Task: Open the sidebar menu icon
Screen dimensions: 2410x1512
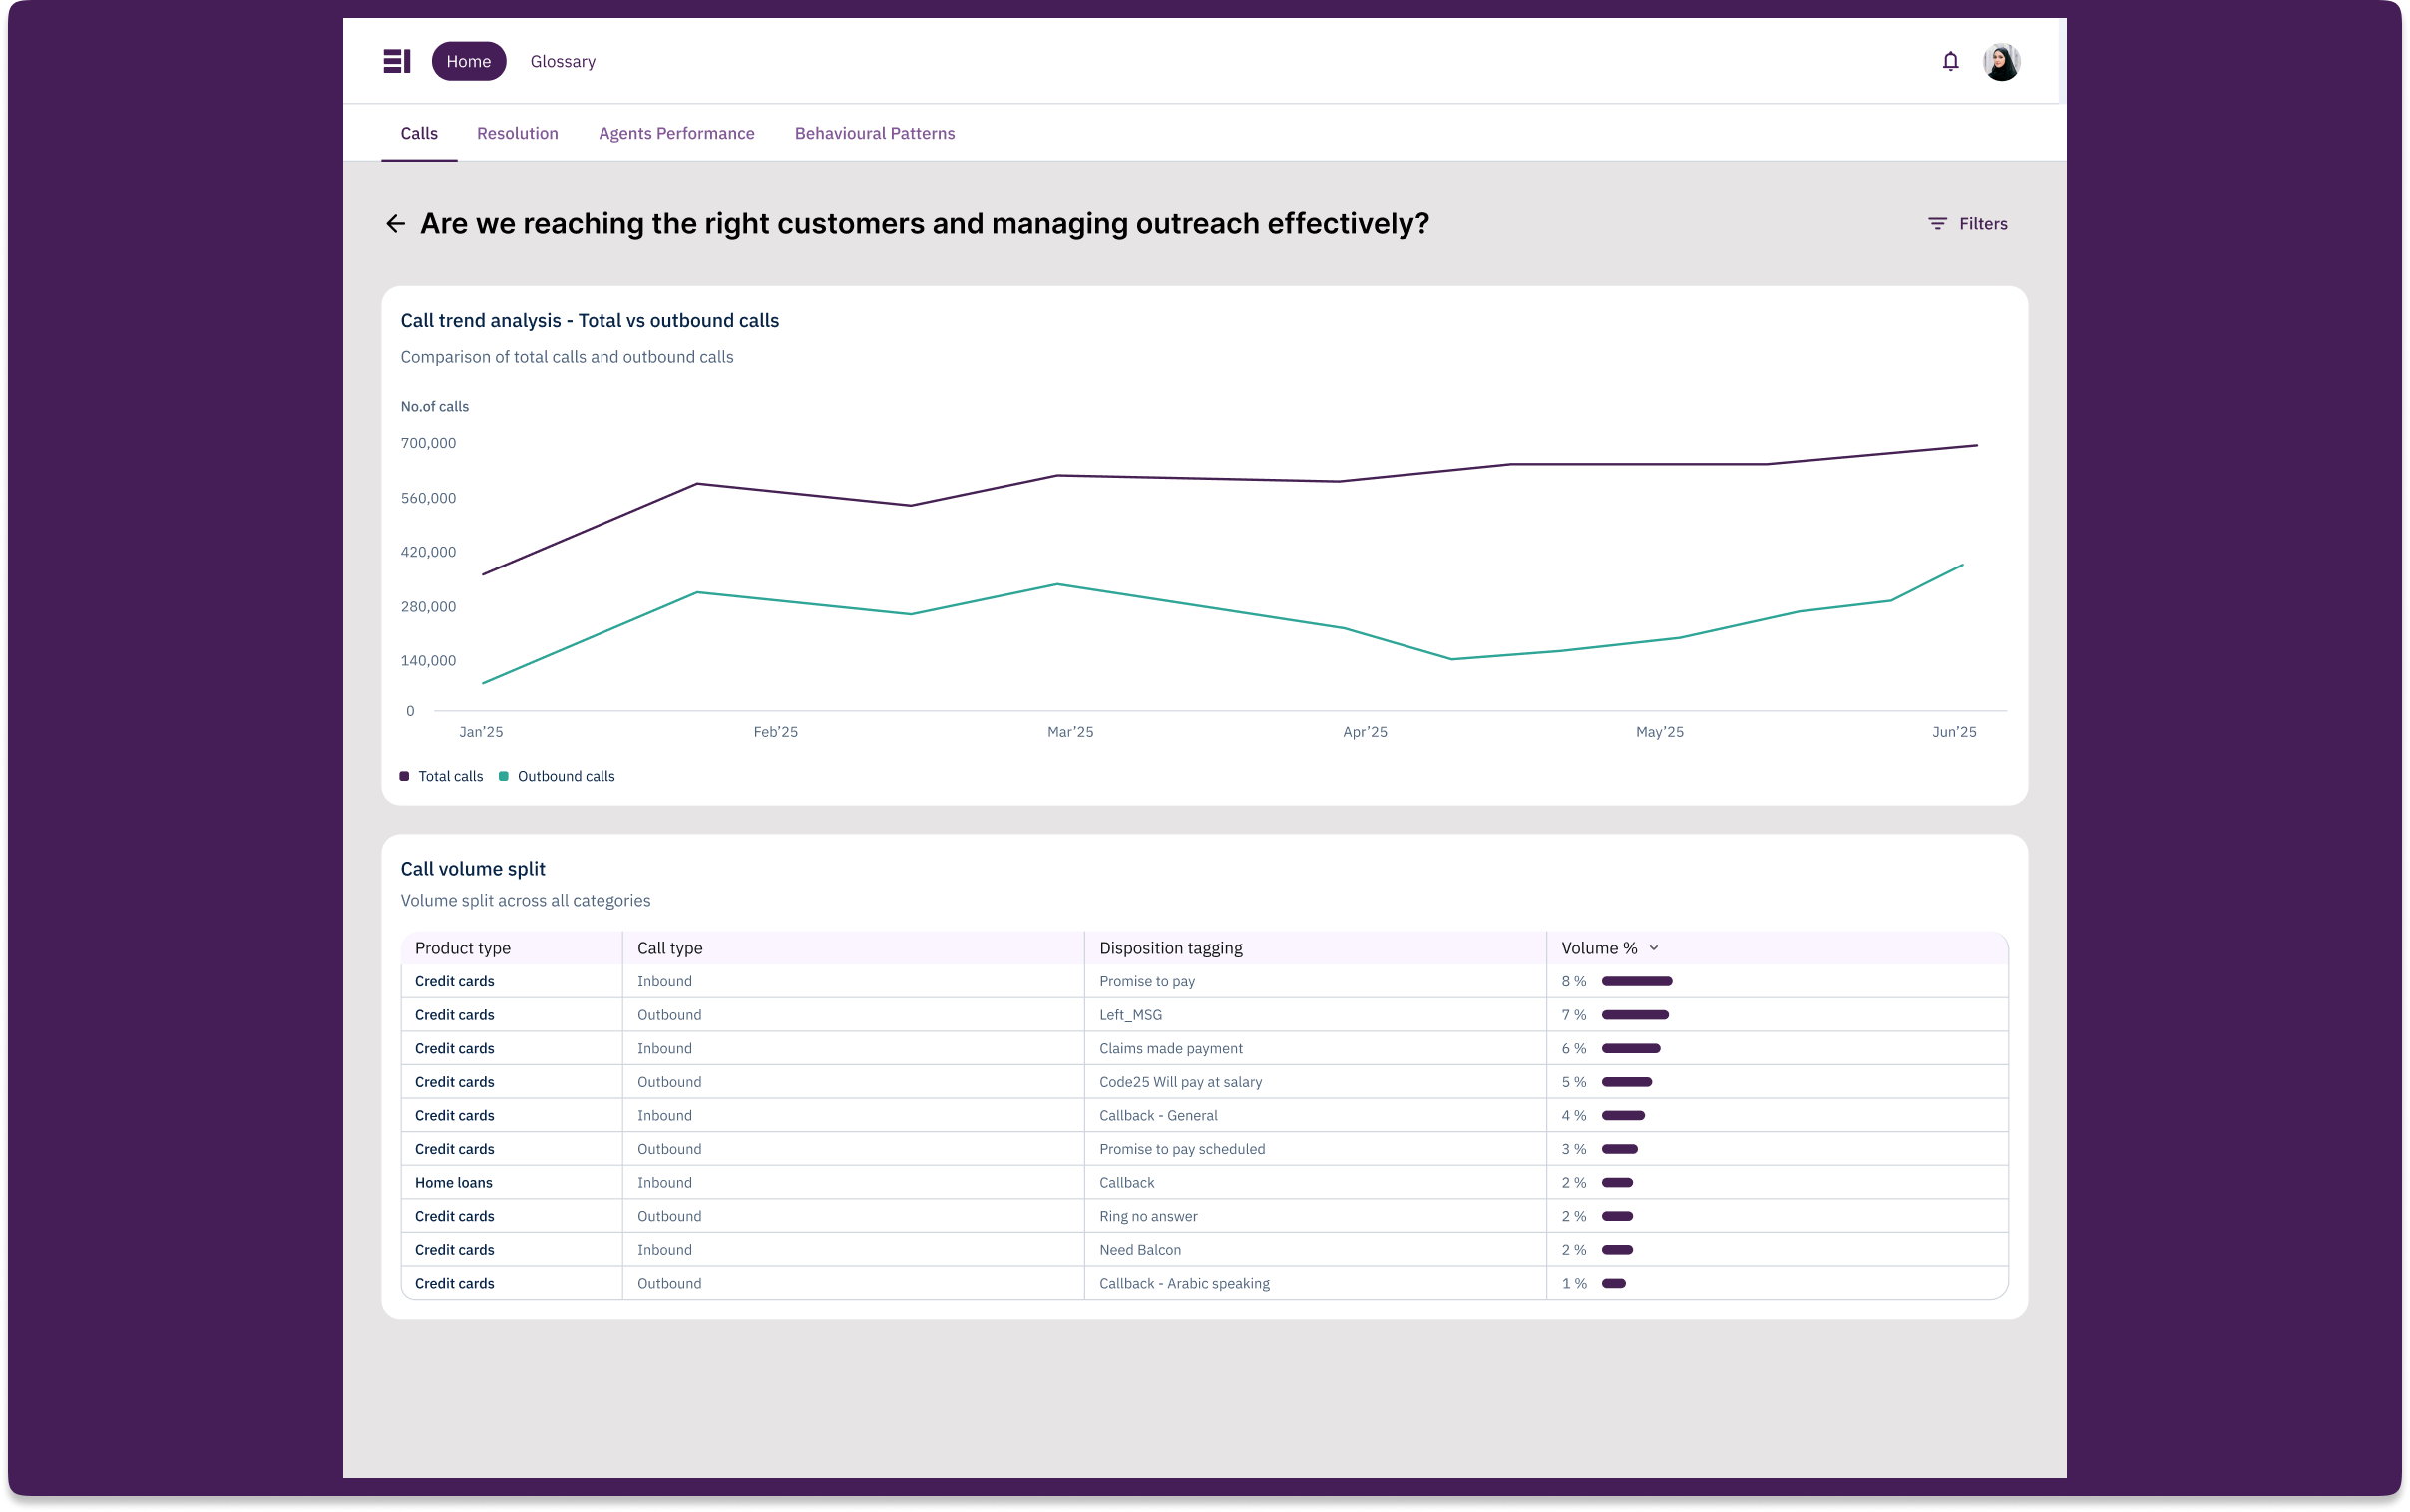Action: coord(396,61)
